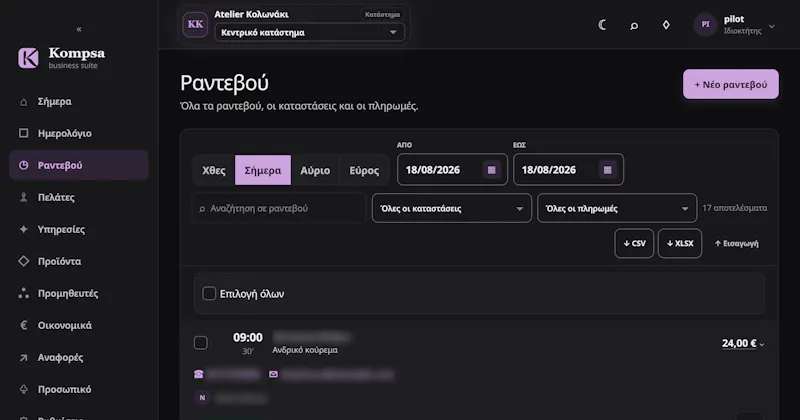The image size is (800, 420).
Task: Open the ΕΩΣ calendar picker icon
Action: coord(607,170)
